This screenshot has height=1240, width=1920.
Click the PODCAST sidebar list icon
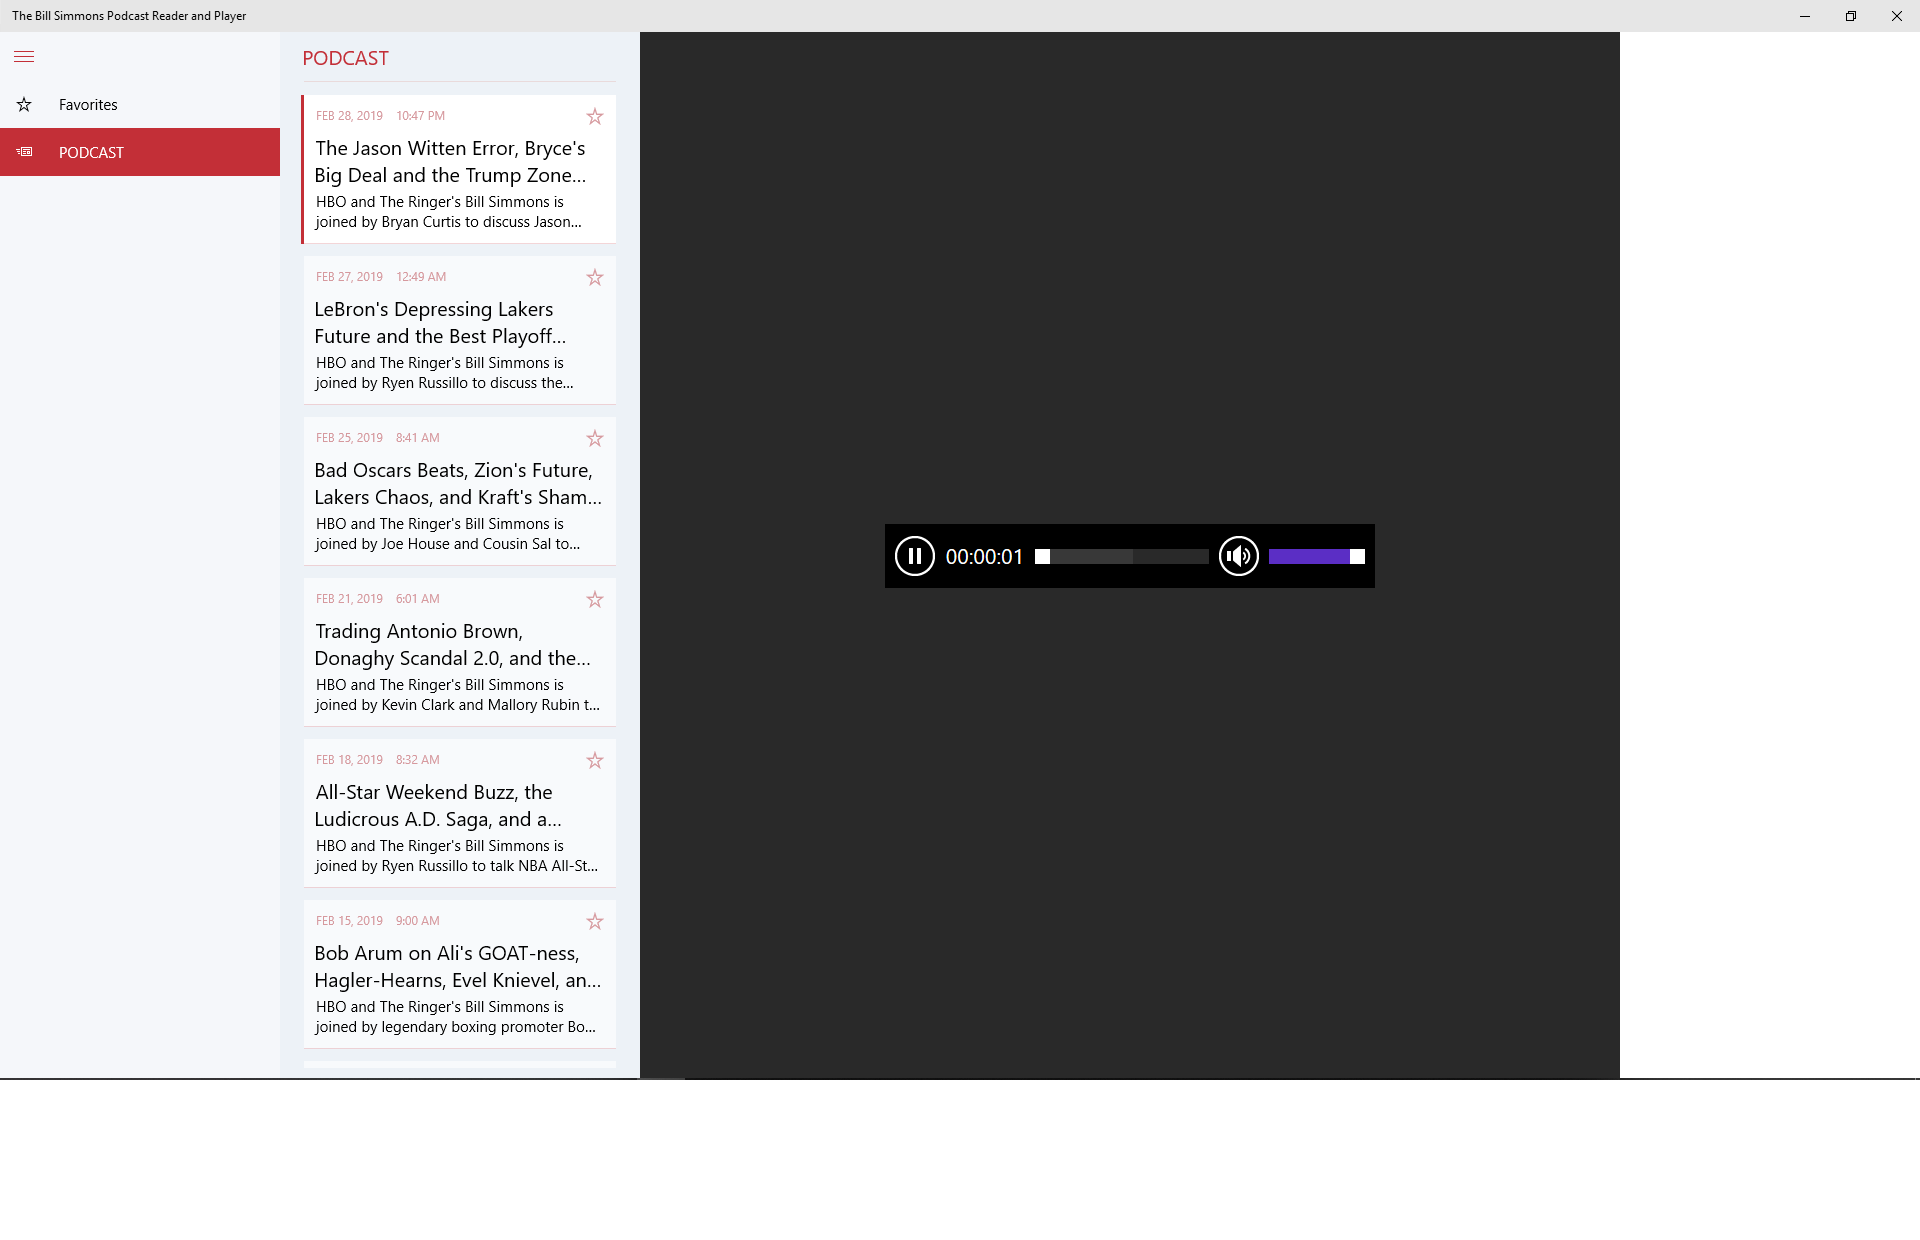pyautogui.click(x=24, y=152)
